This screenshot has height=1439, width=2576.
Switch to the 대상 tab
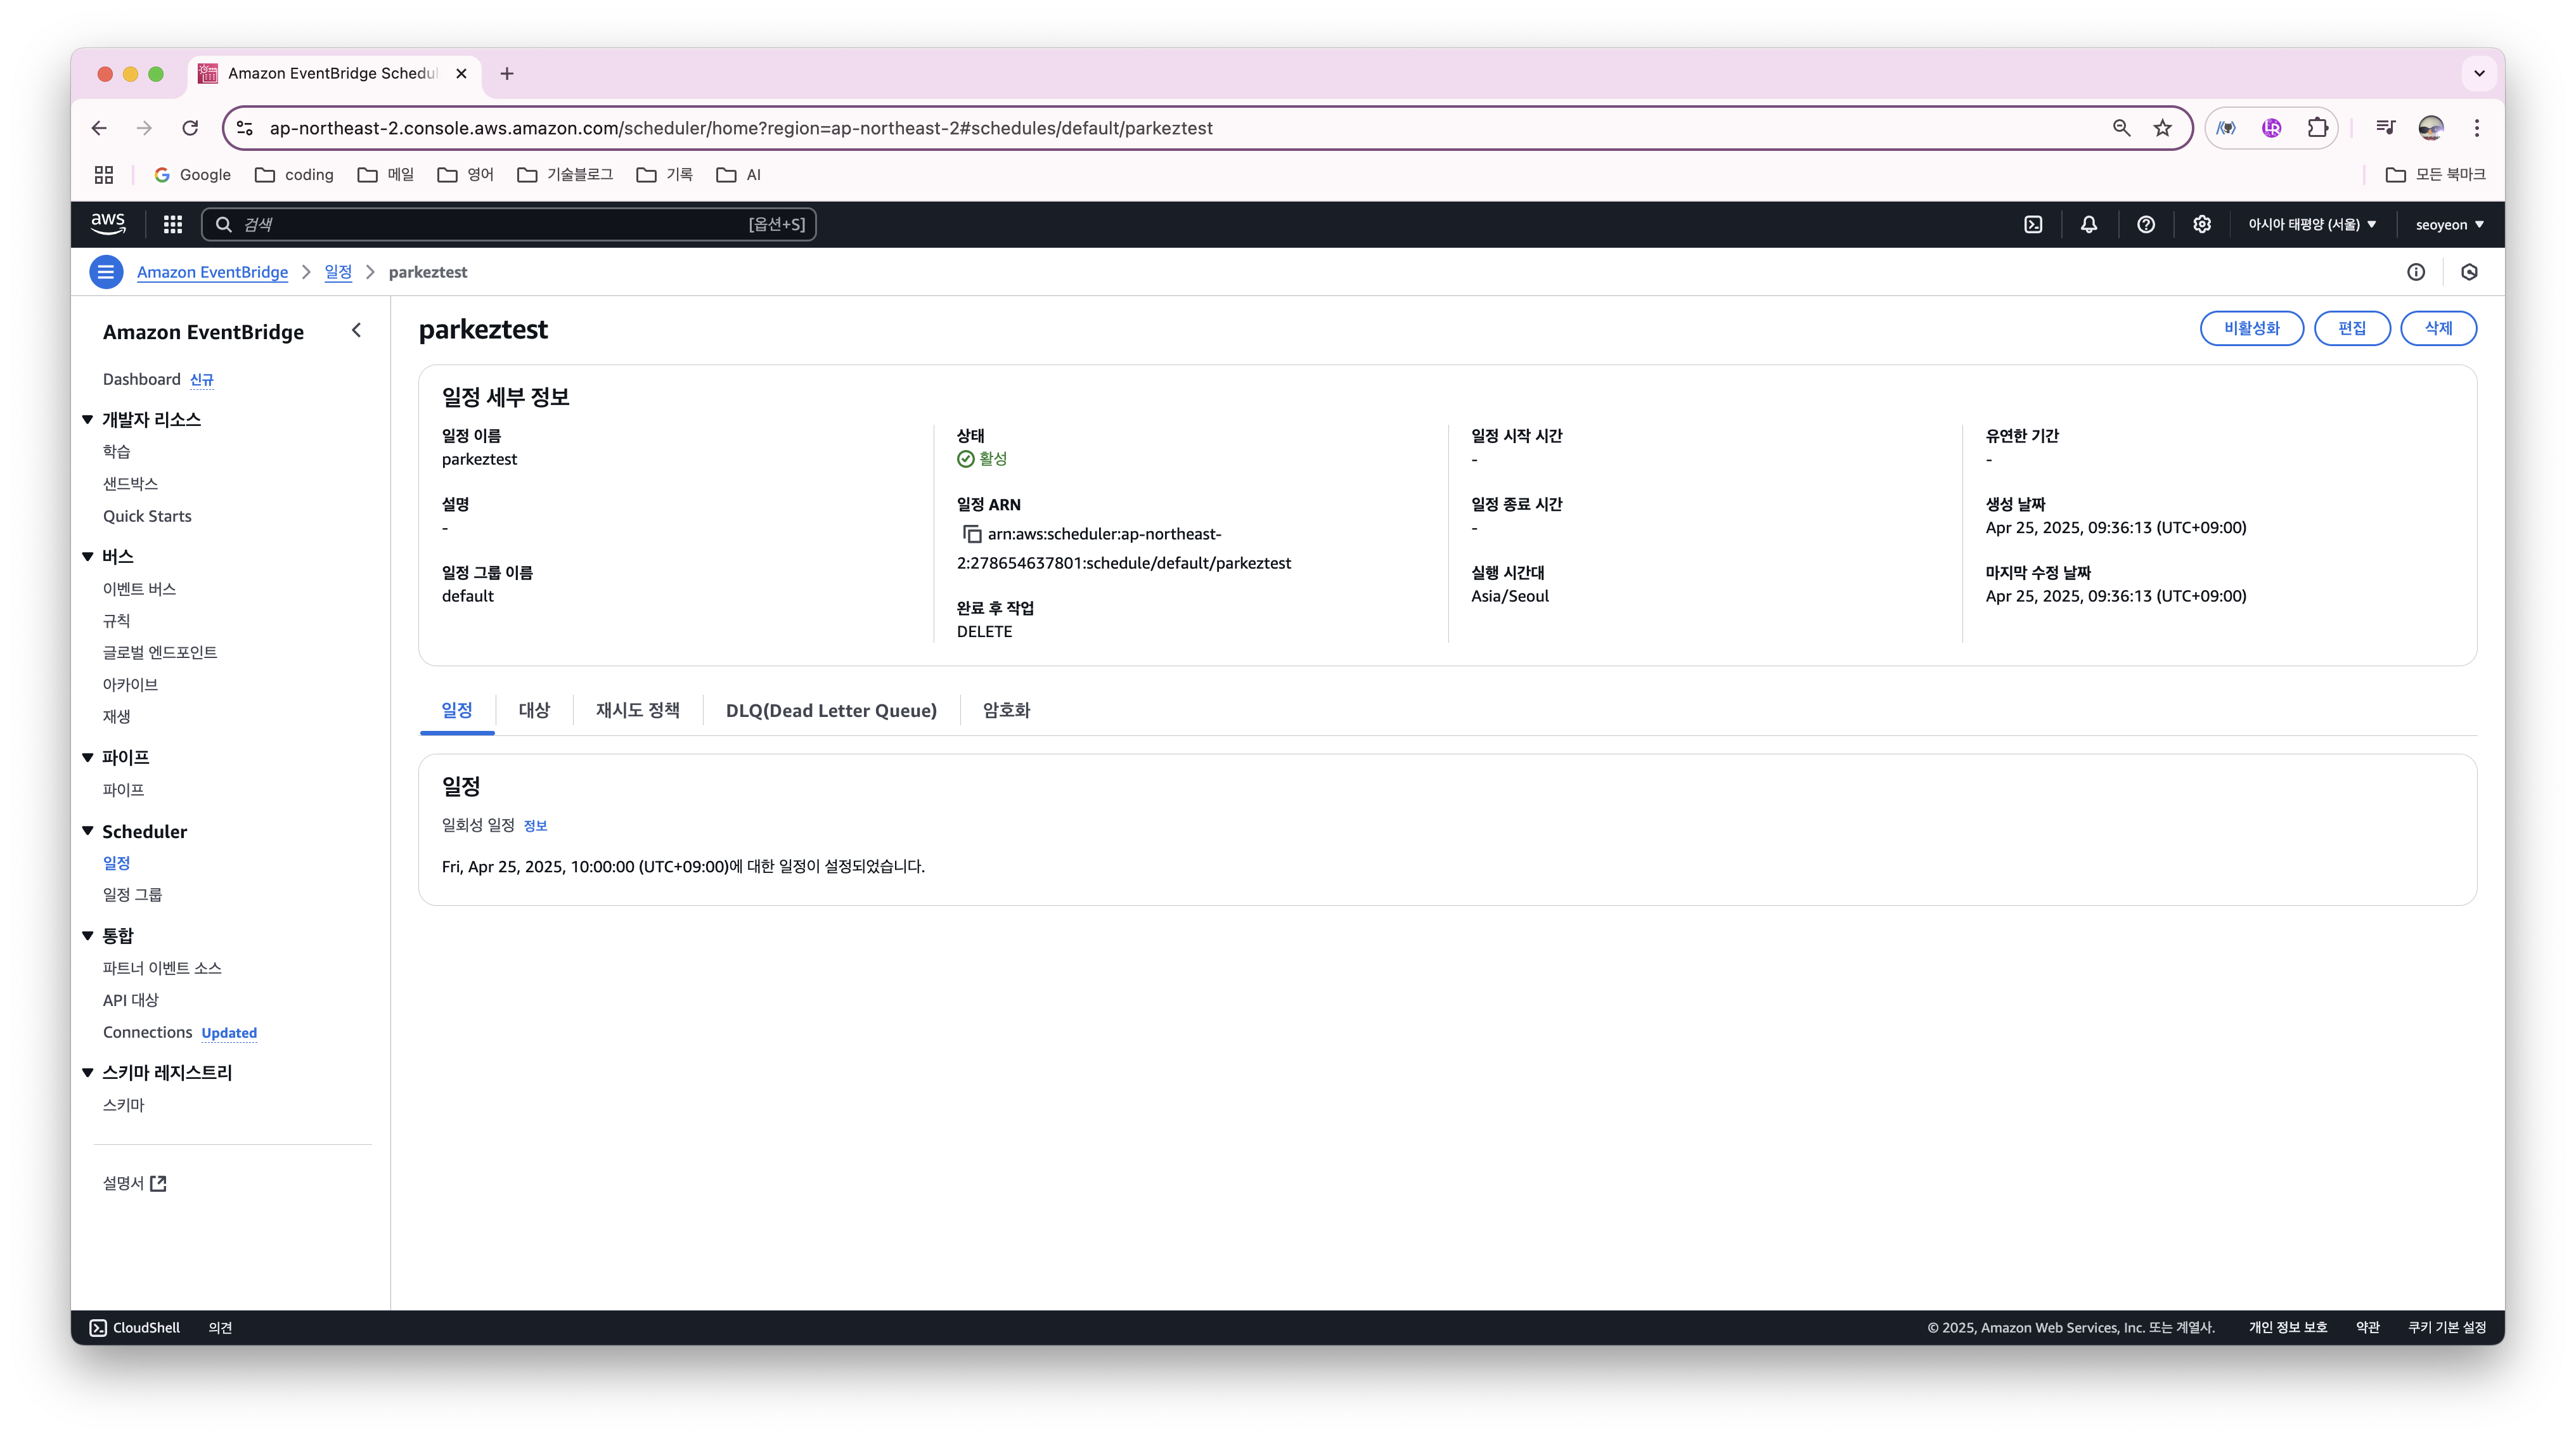point(534,710)
